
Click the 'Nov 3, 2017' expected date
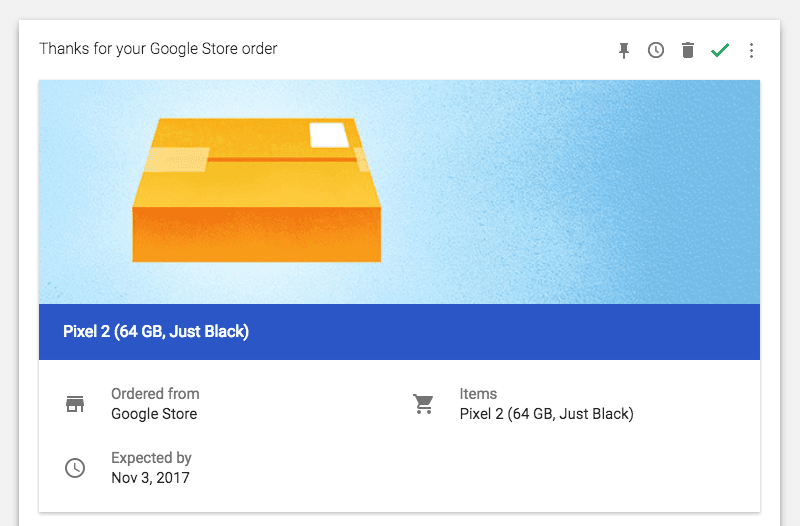(x=150, y=478)
